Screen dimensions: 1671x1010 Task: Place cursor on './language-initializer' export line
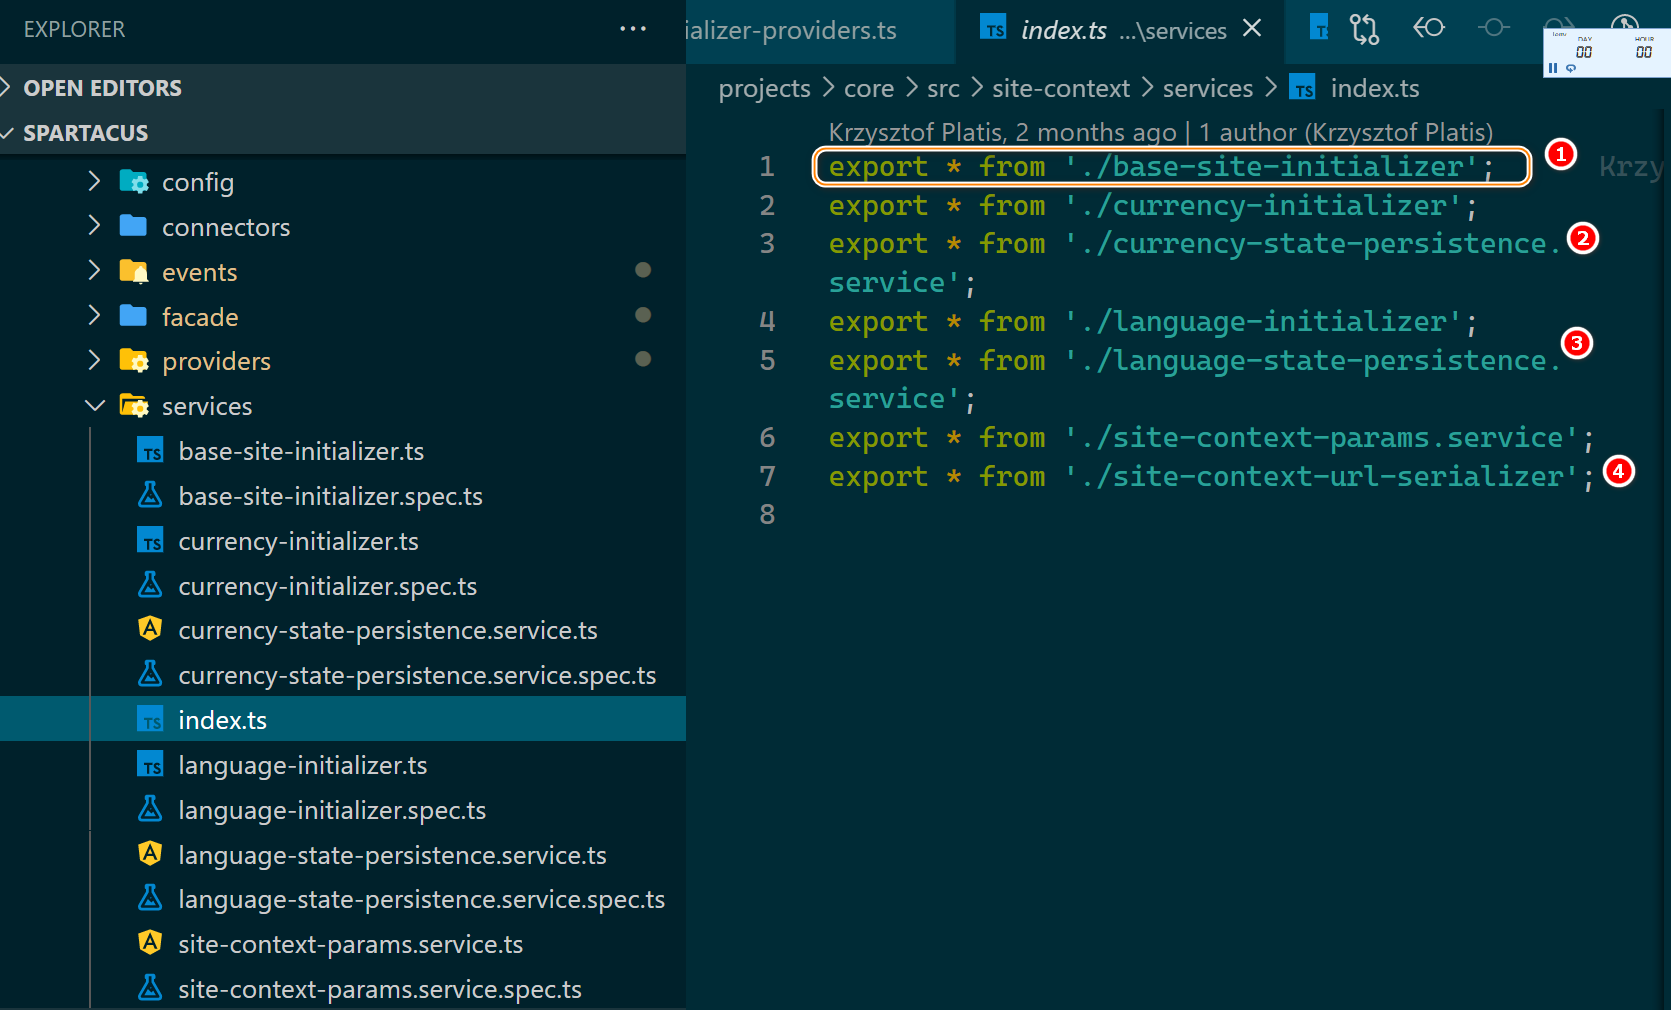[1153, 322]
